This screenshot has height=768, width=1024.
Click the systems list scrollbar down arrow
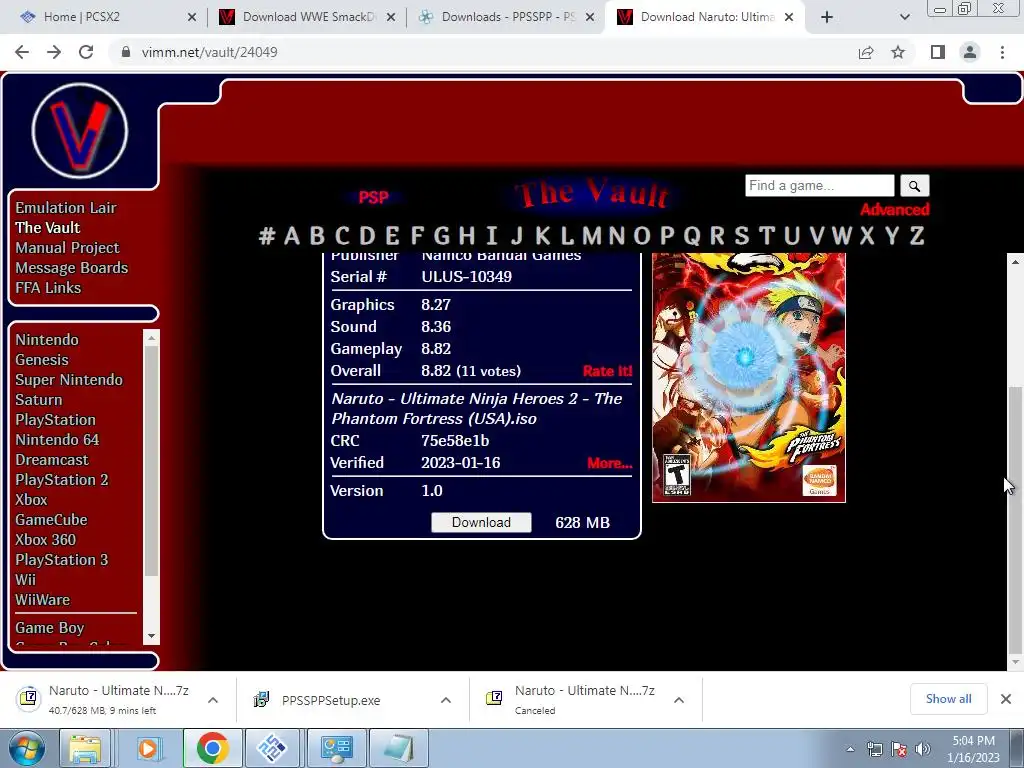point(152,636)
